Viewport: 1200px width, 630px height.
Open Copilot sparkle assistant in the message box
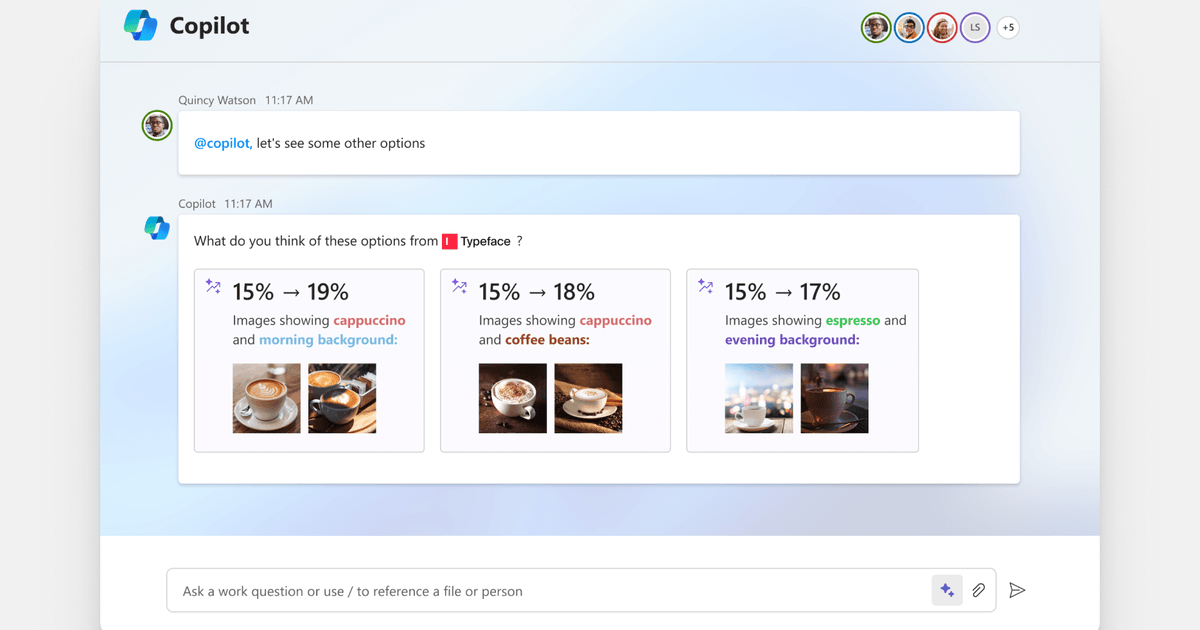point(947,590)
